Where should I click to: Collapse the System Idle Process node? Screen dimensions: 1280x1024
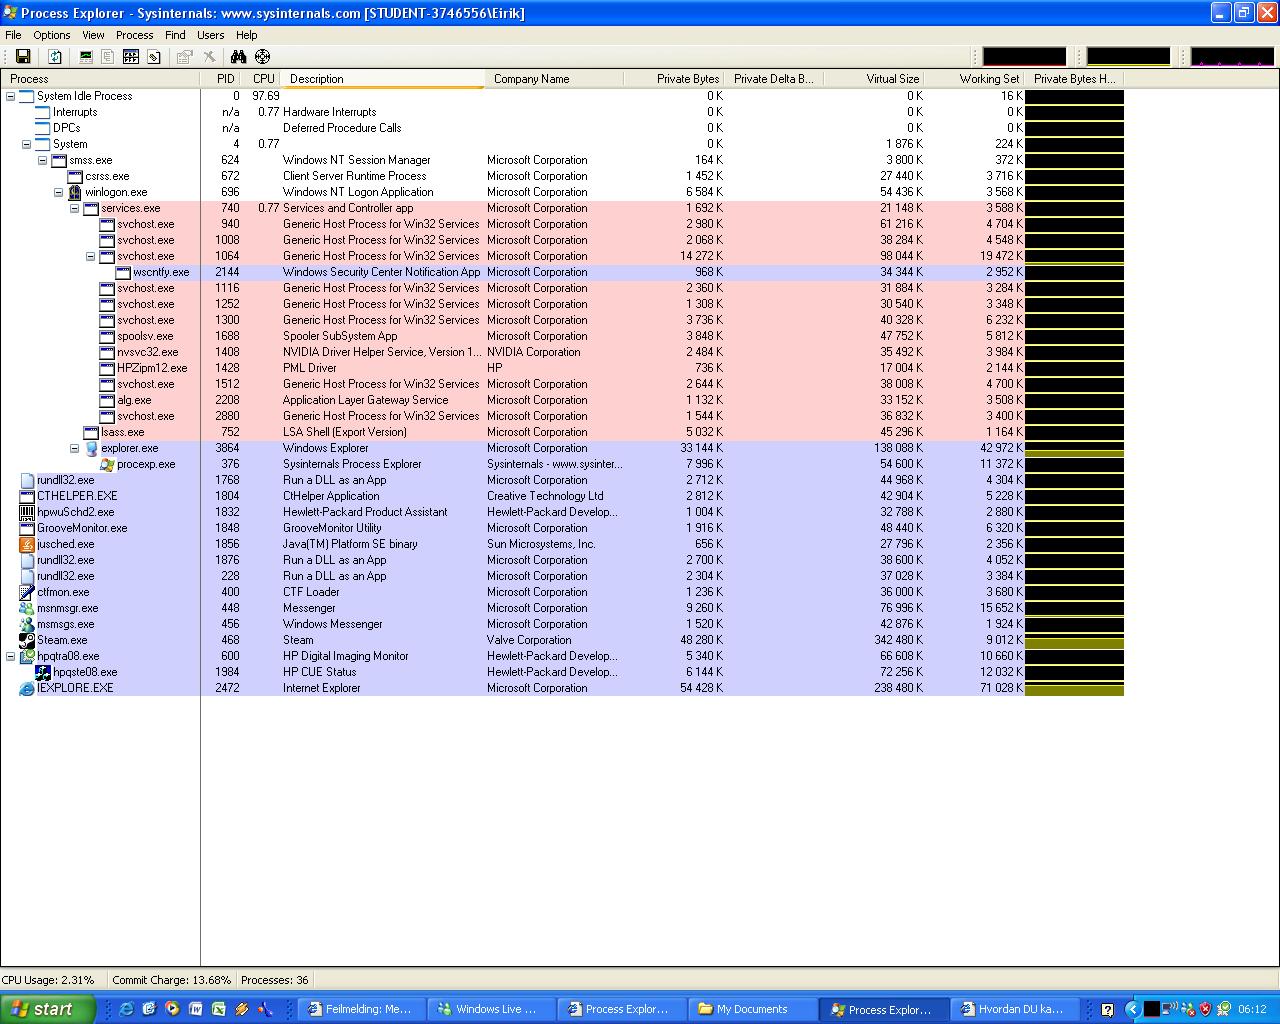(x=11, y=96)
